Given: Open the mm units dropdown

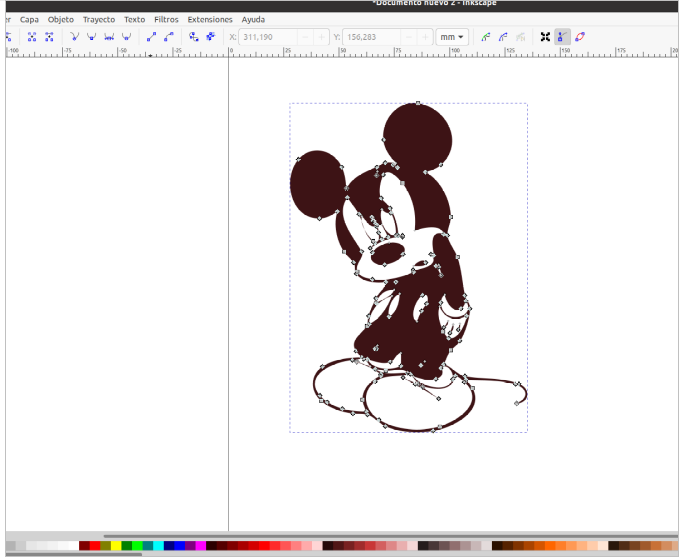Looking at the screenshot, I should click(453, 37).
